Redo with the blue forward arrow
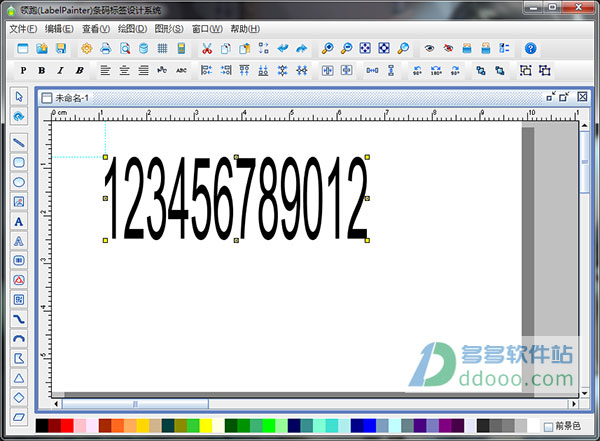 coord(302,48)
